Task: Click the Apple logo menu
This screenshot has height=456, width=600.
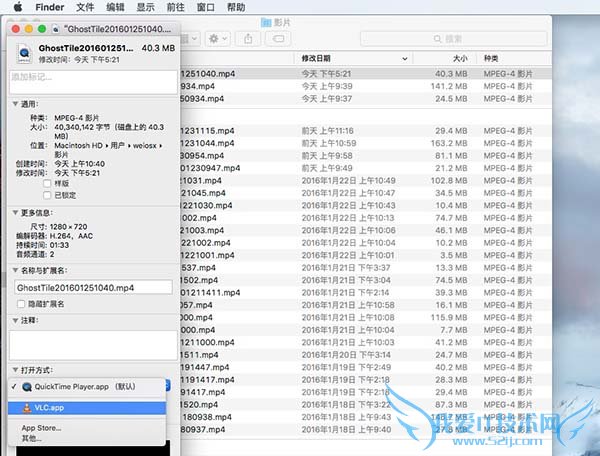Action: tap(17, 7)
